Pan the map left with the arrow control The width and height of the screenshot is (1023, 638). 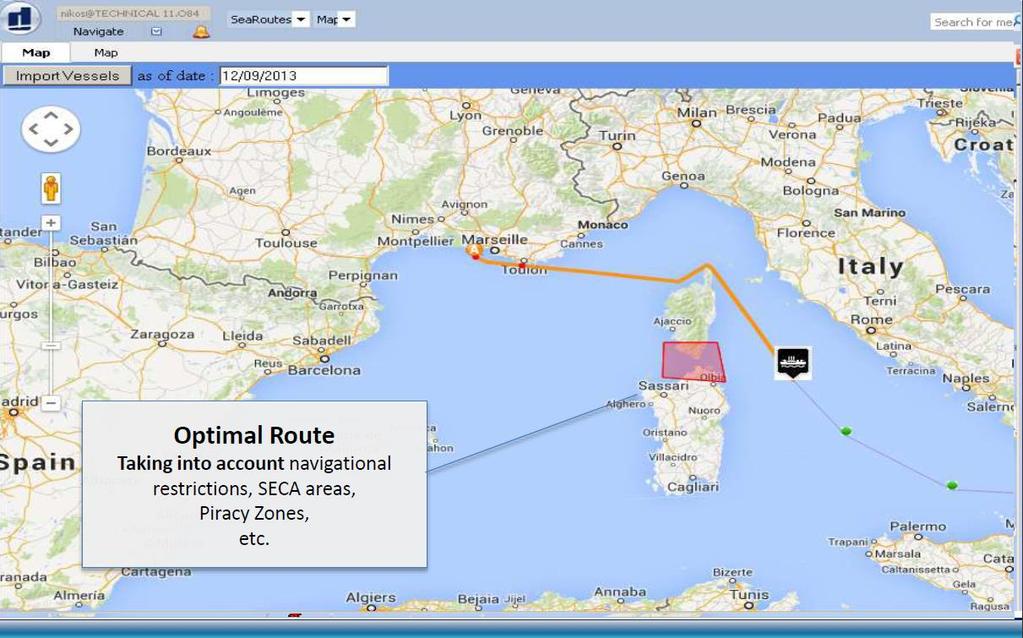(x=33, y=129)
